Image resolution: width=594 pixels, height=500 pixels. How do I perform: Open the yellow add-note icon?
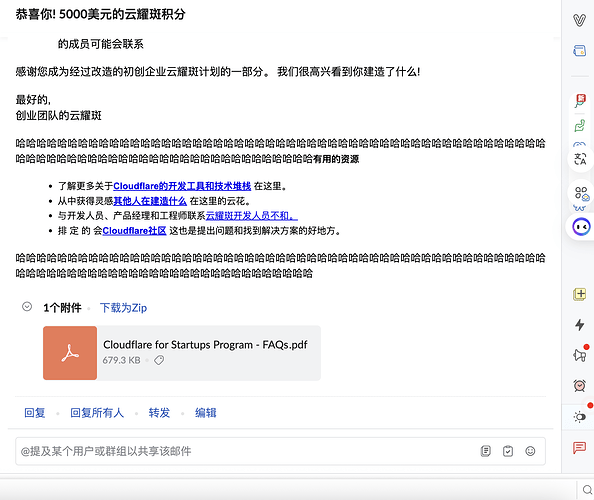[580, 294]
